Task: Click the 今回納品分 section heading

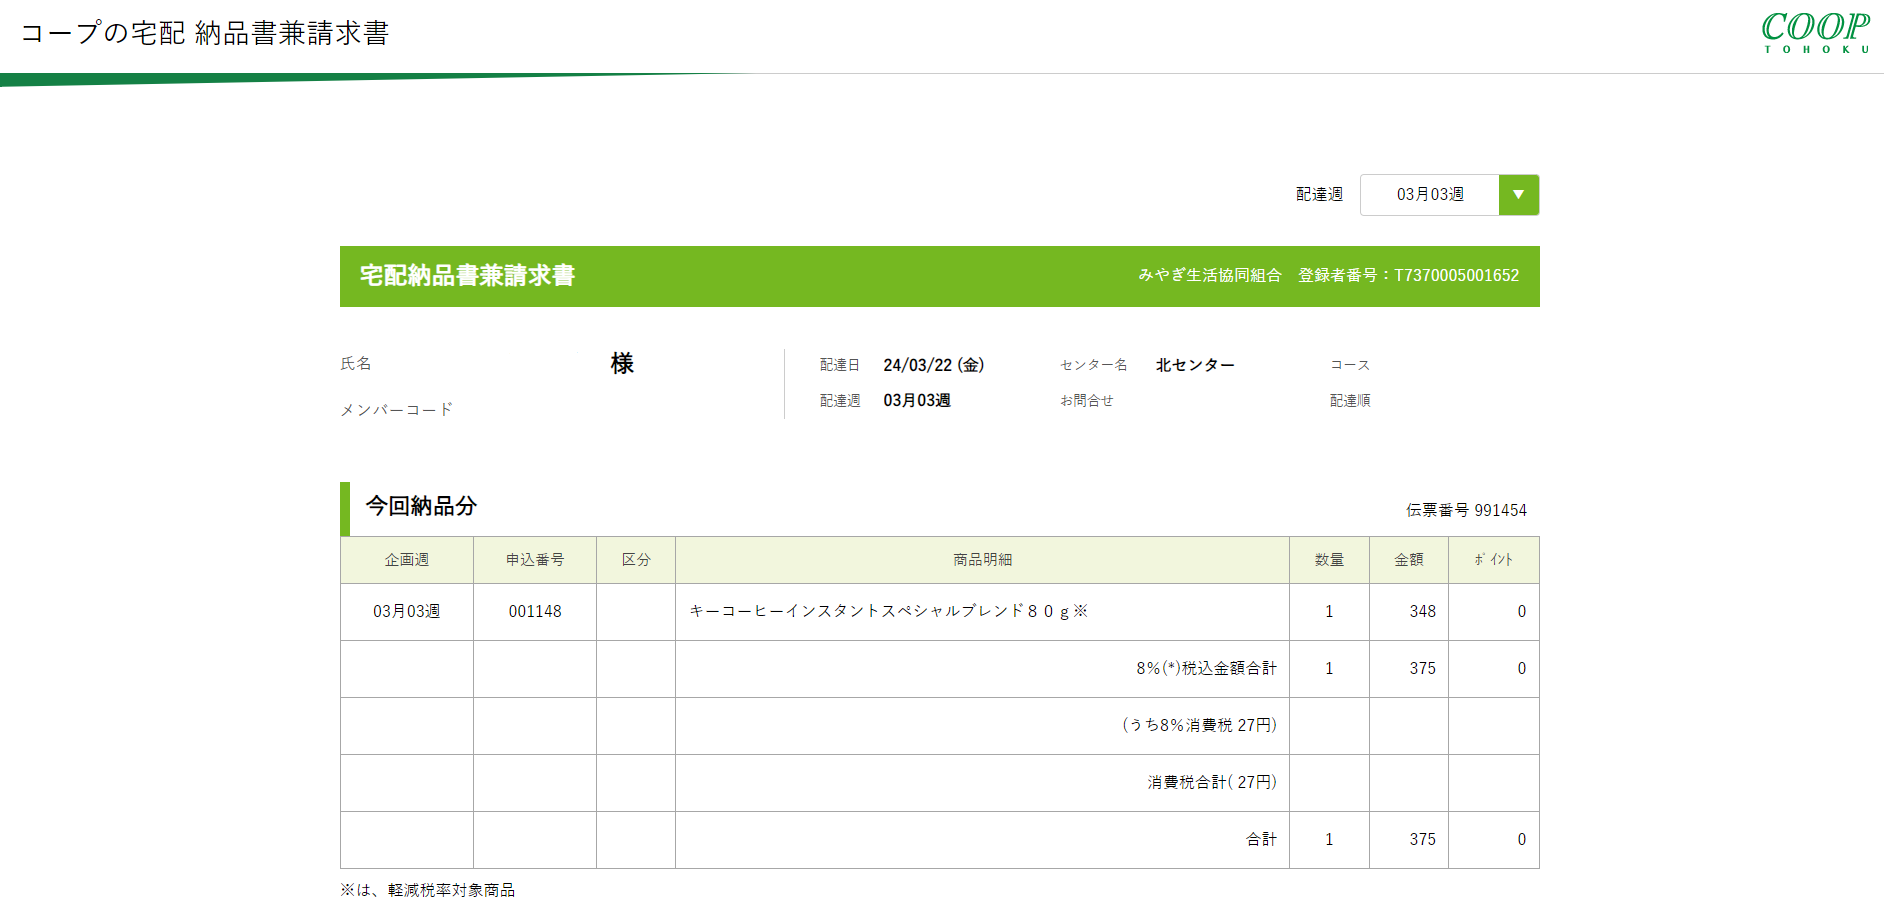Action: pos(421,506)
